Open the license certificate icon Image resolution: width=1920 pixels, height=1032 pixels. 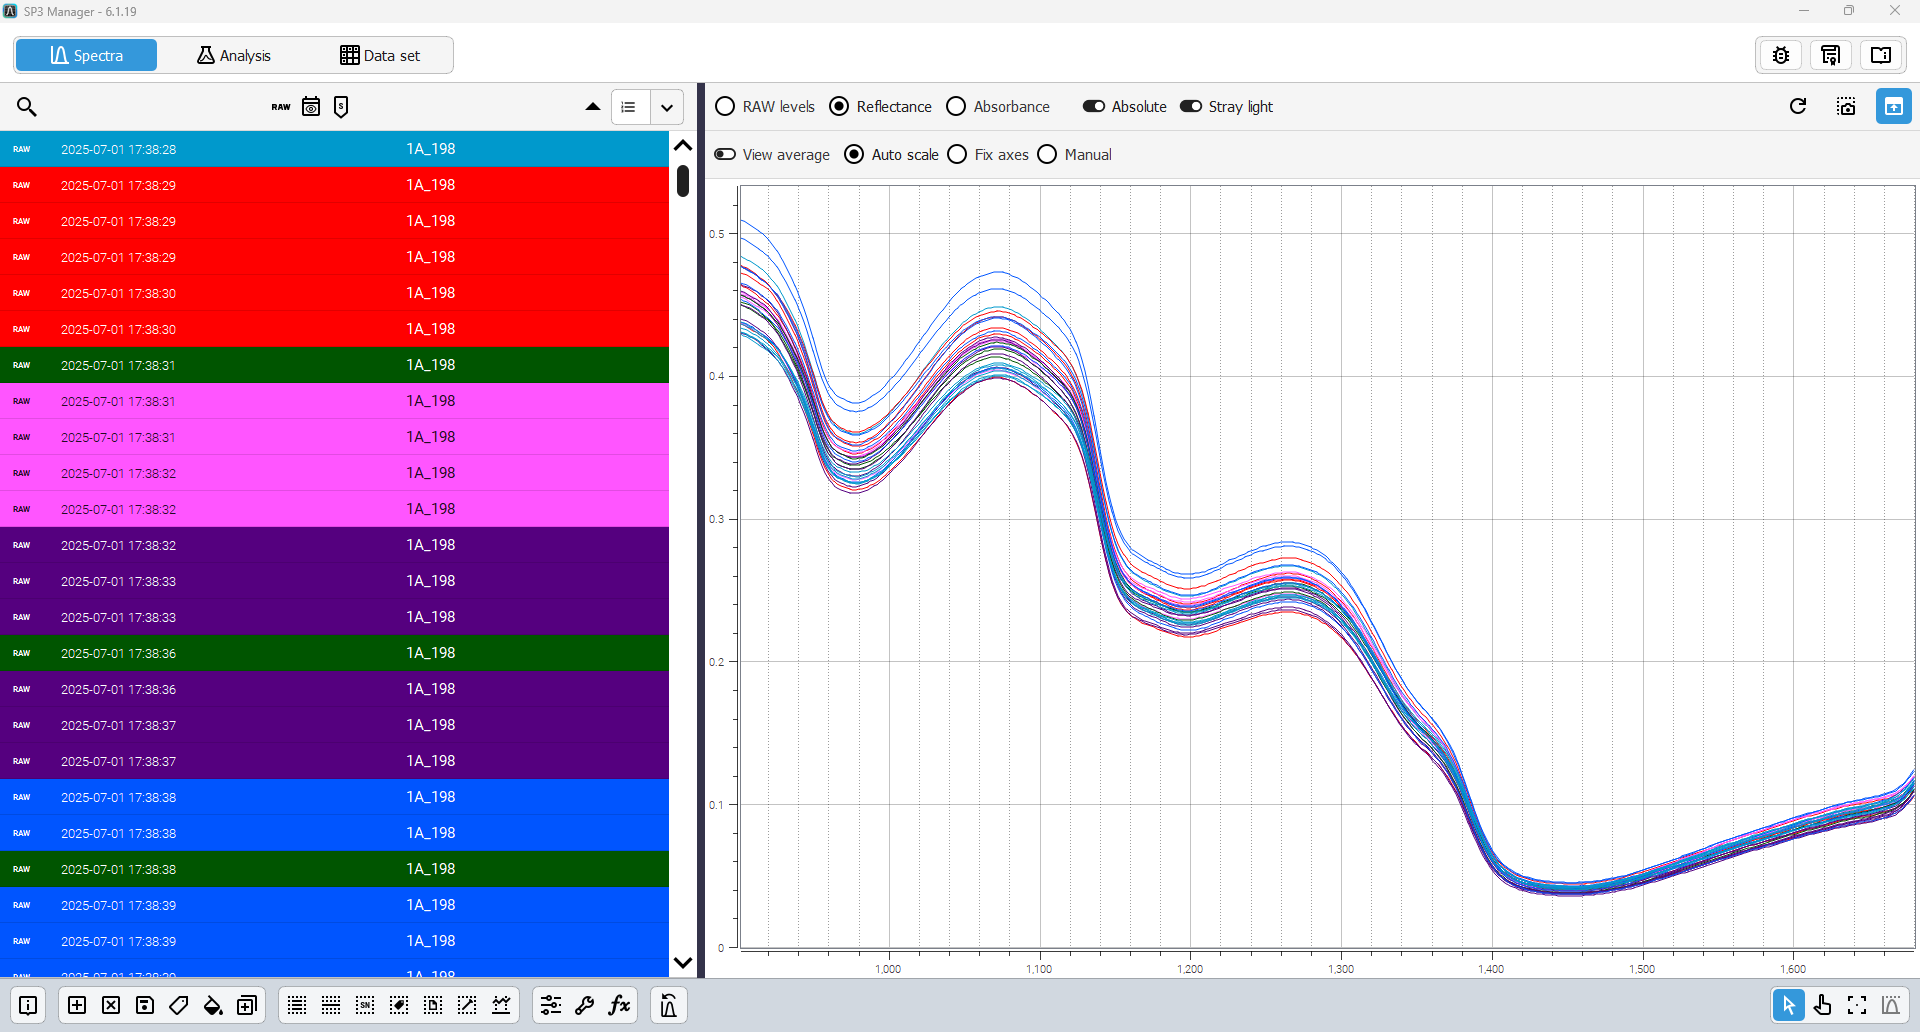tap(1831, 55)
